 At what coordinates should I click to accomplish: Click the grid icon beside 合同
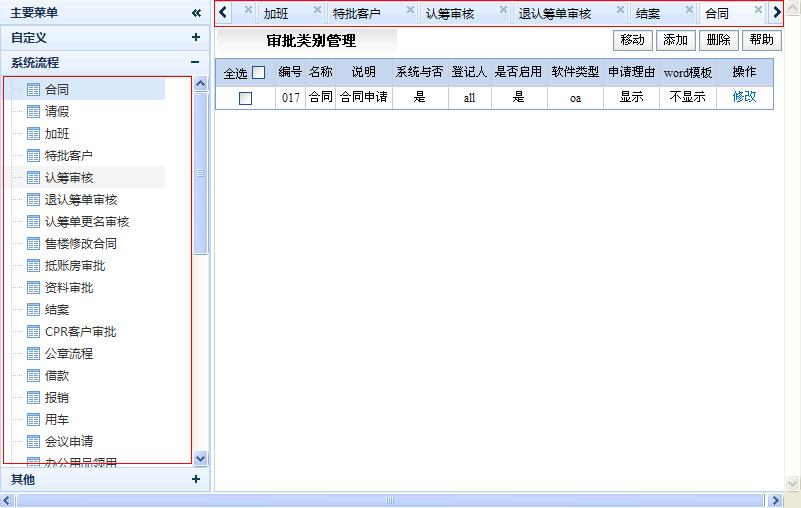(33, 90)
